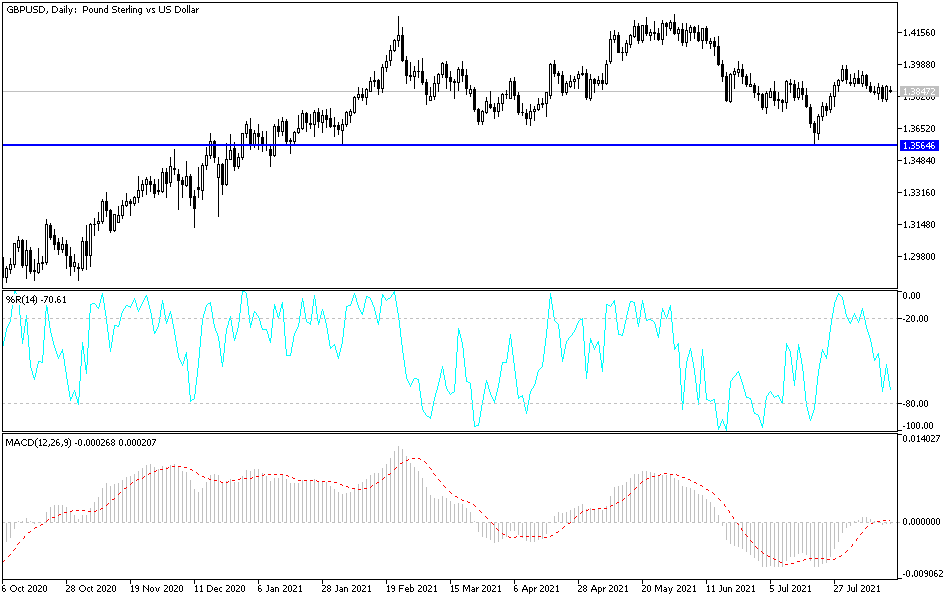Viewport: 950px width, 600px height.
Task: Select the blue horizontal support line
Action: pyautogui.click(x=450, y=145)
